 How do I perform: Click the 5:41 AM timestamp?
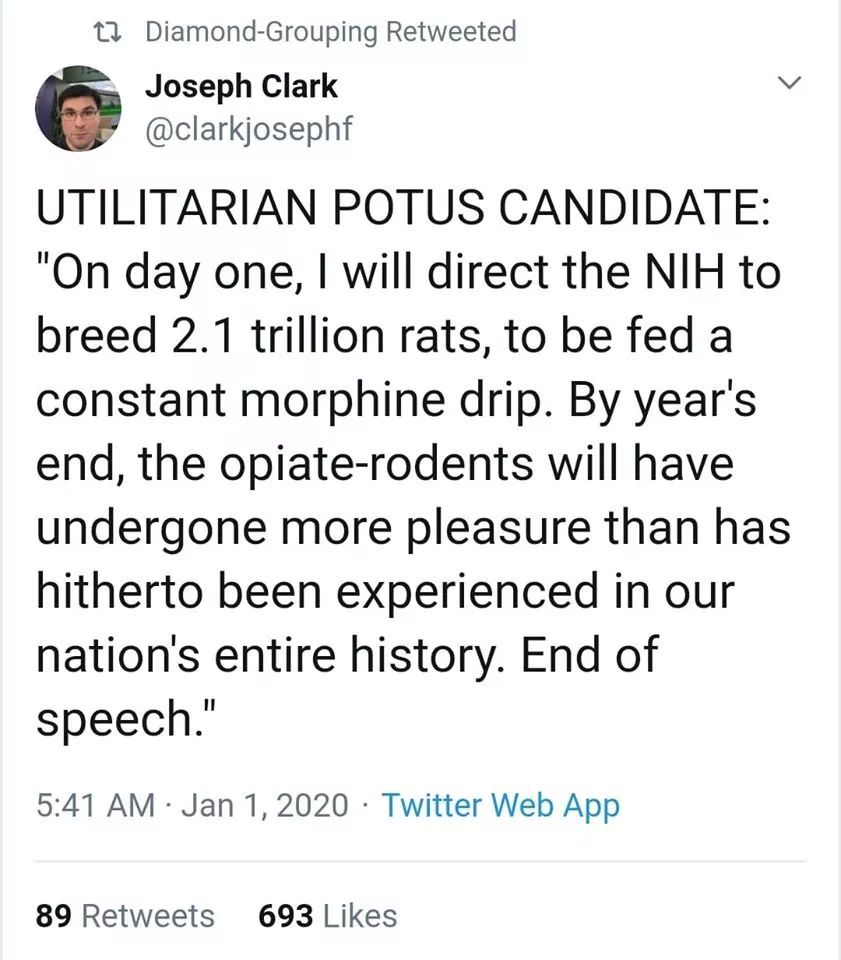(x=94, y=805)
